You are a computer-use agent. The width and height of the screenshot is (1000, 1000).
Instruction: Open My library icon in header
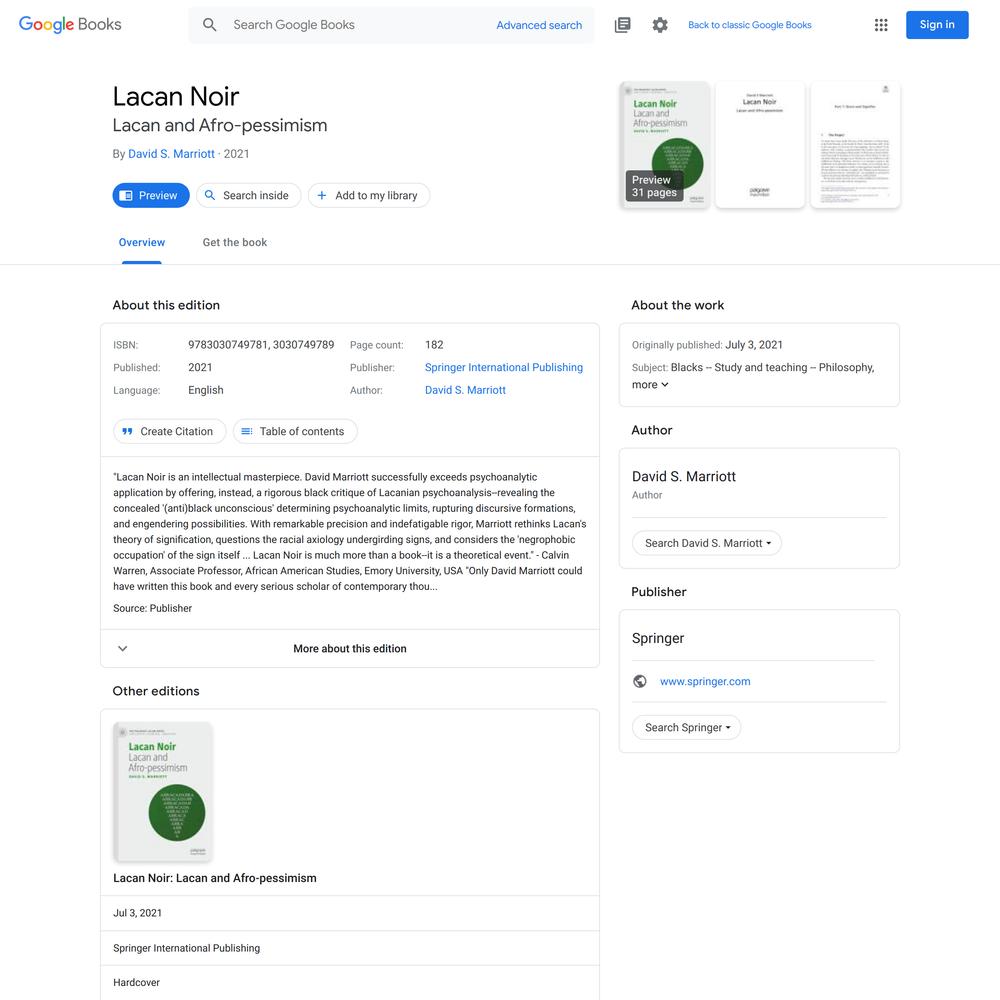tap(622, 25)
